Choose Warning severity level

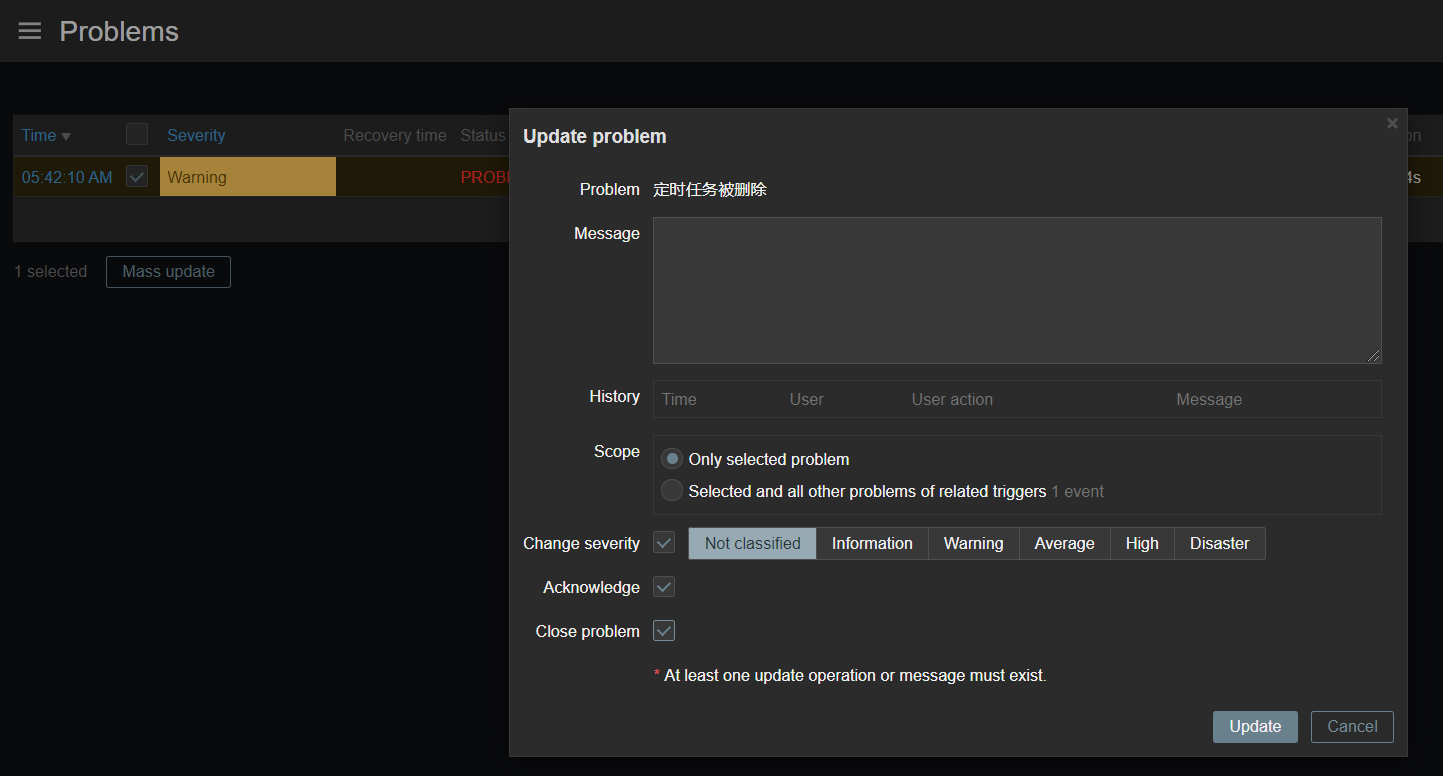(x=973, y=544)
